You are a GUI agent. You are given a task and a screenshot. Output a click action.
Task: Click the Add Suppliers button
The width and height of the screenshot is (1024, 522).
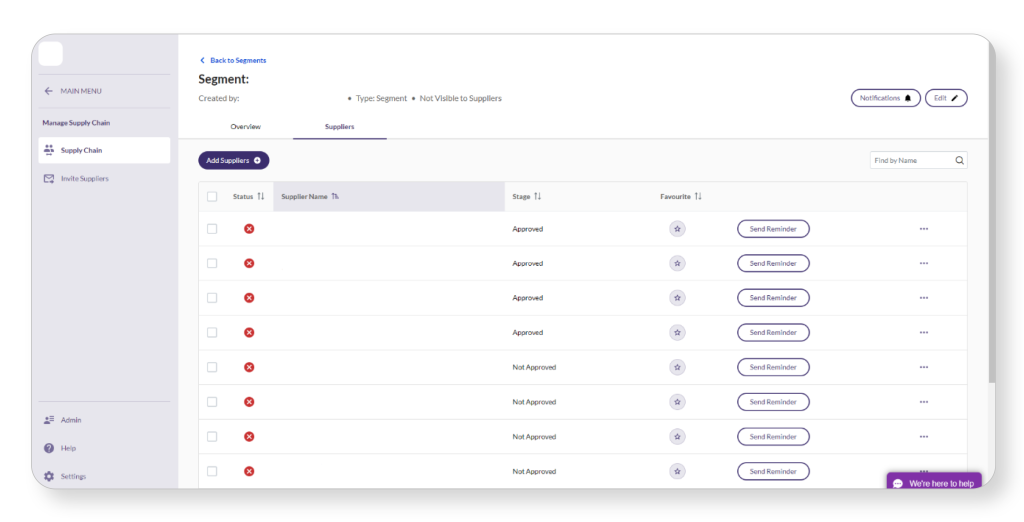pyautogui.click(x=233, y=160)
